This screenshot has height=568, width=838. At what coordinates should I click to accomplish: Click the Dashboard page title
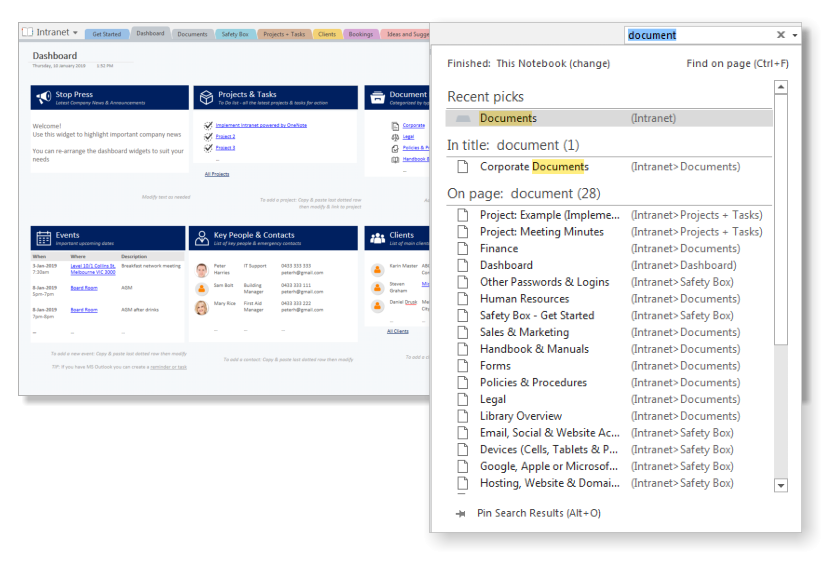[55, 56]
